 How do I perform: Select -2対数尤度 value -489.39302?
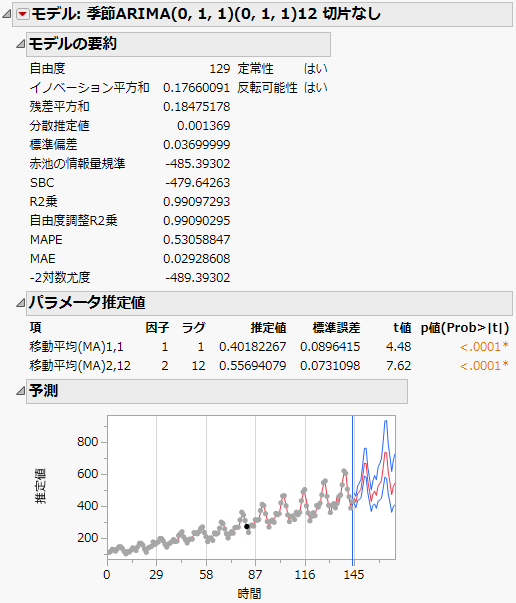[x=198, y=278]
